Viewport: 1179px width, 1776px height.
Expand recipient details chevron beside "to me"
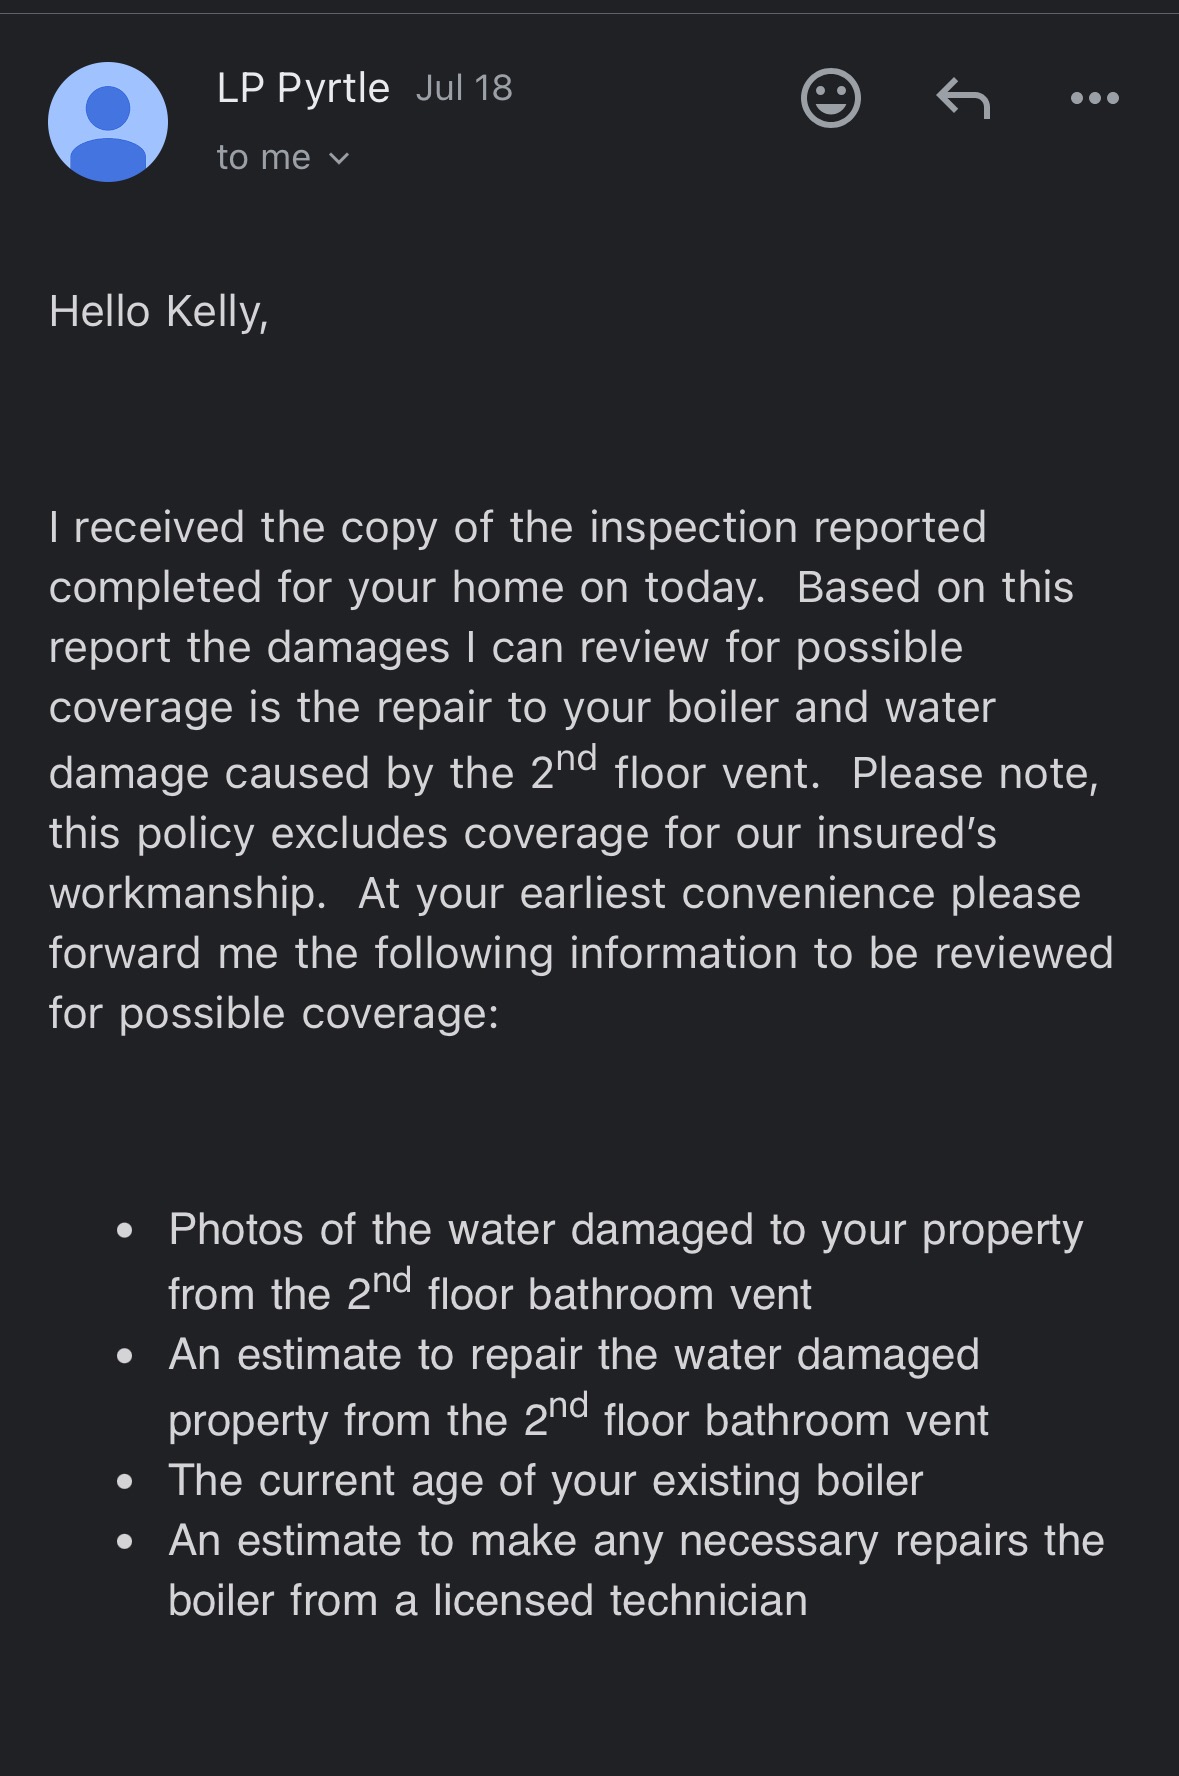point(339,158)
